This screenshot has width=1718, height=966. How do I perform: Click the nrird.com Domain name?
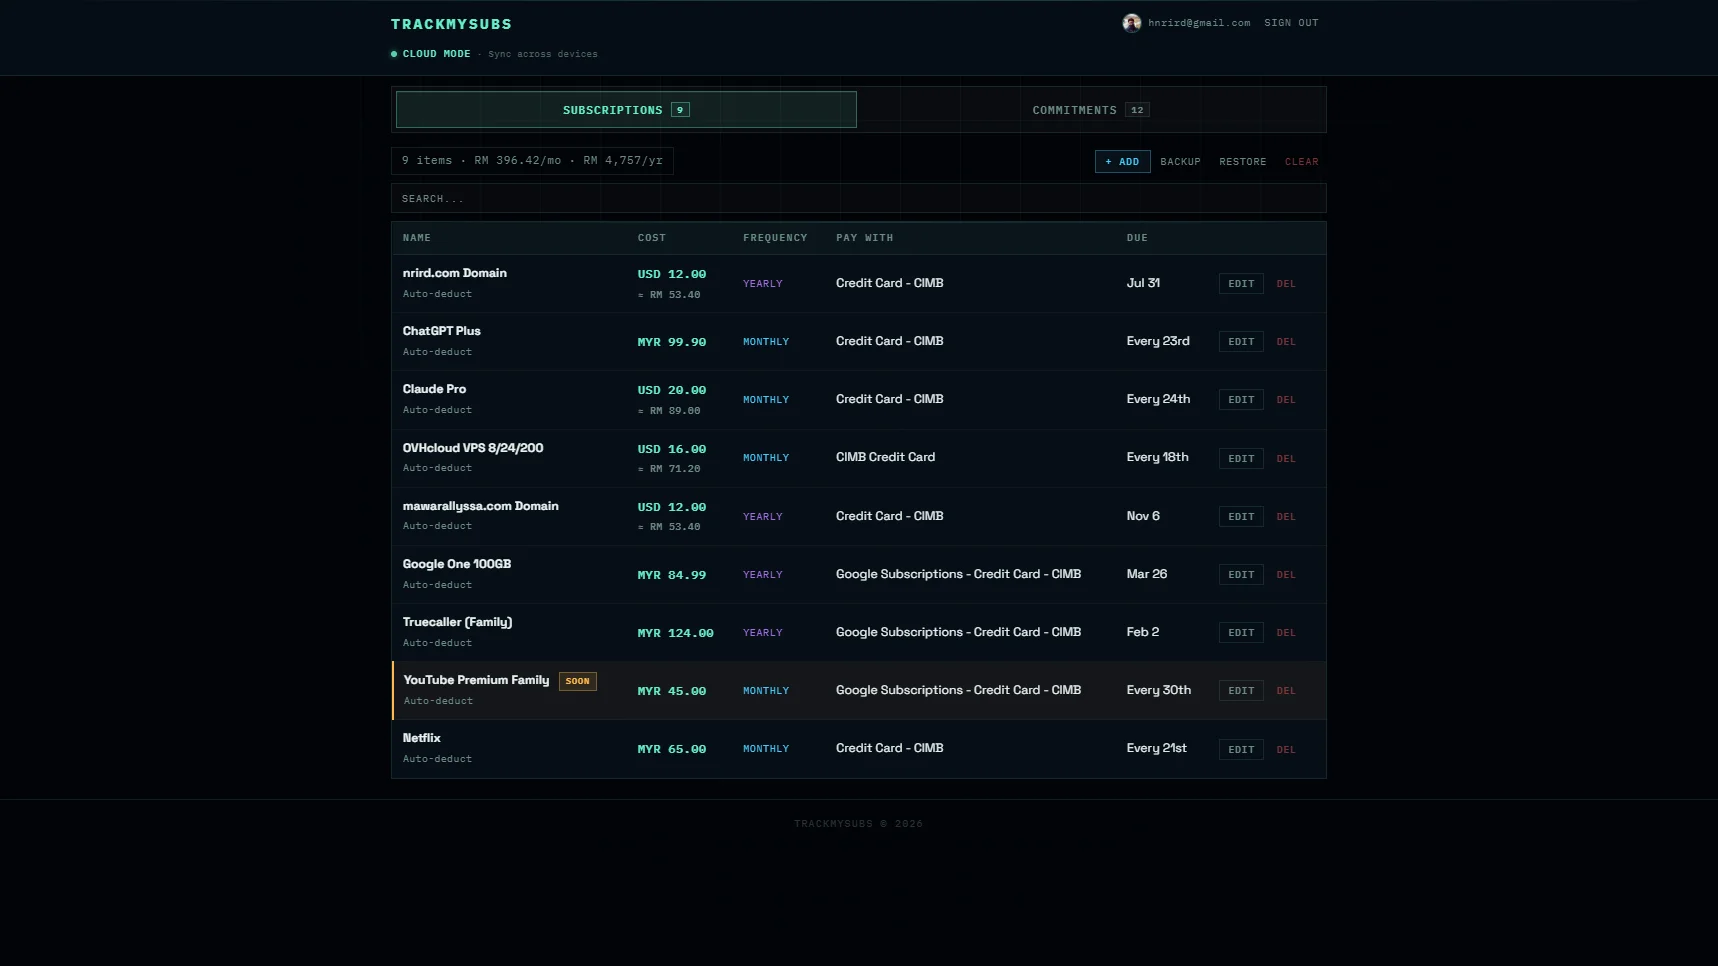point(455,273)
